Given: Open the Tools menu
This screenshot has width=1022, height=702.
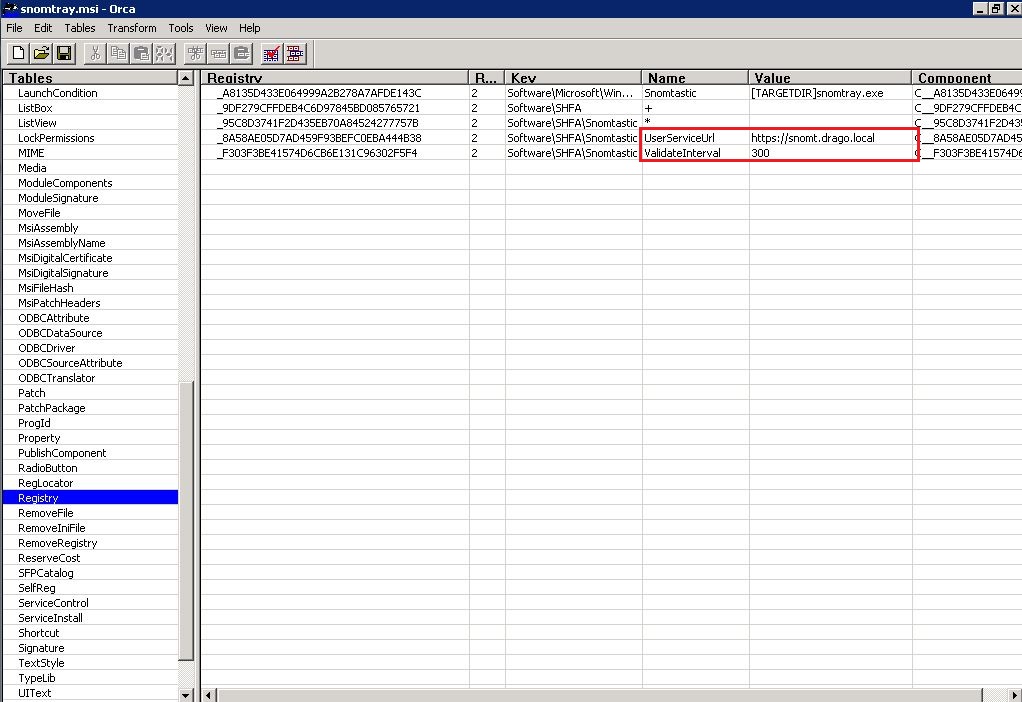Looking at the screenshot, I should [x=180, y=28].
